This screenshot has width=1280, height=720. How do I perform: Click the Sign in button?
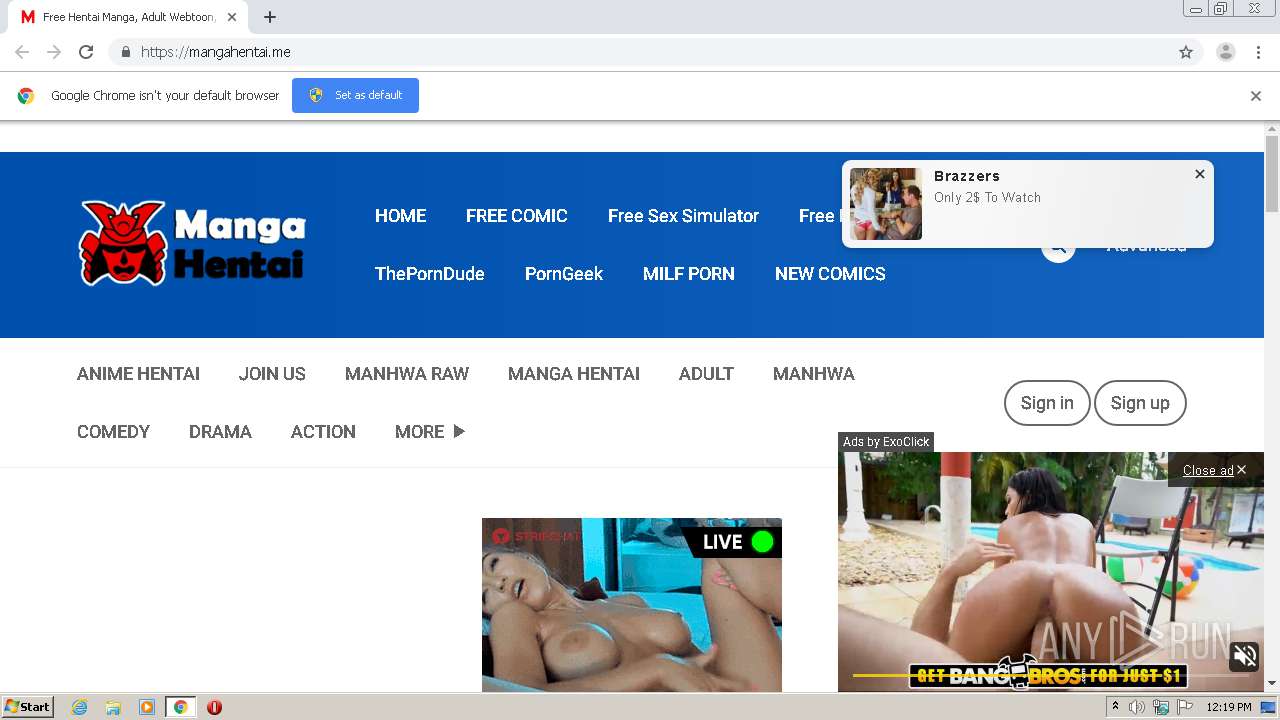(1047, 403)
